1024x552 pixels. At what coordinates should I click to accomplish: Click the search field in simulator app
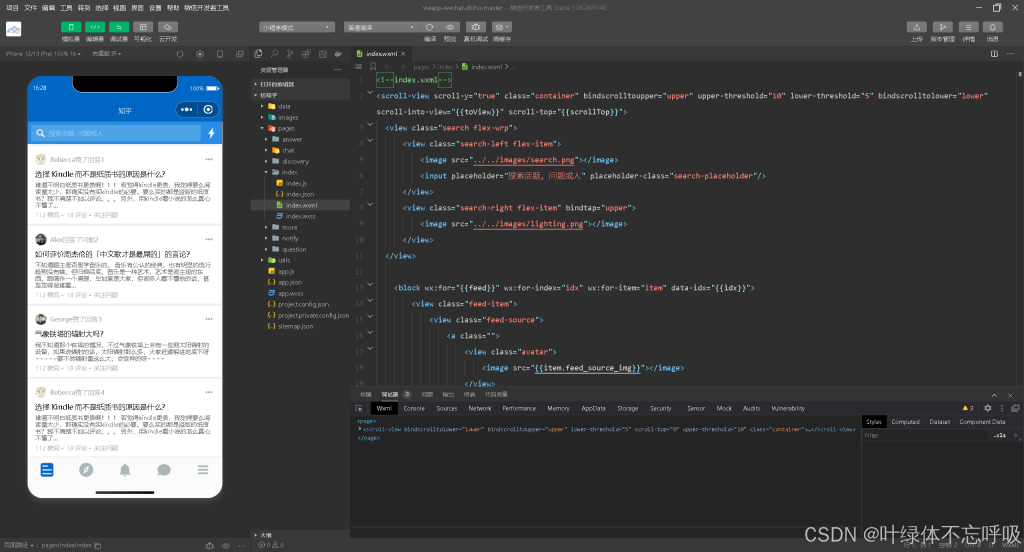point(115,133)
